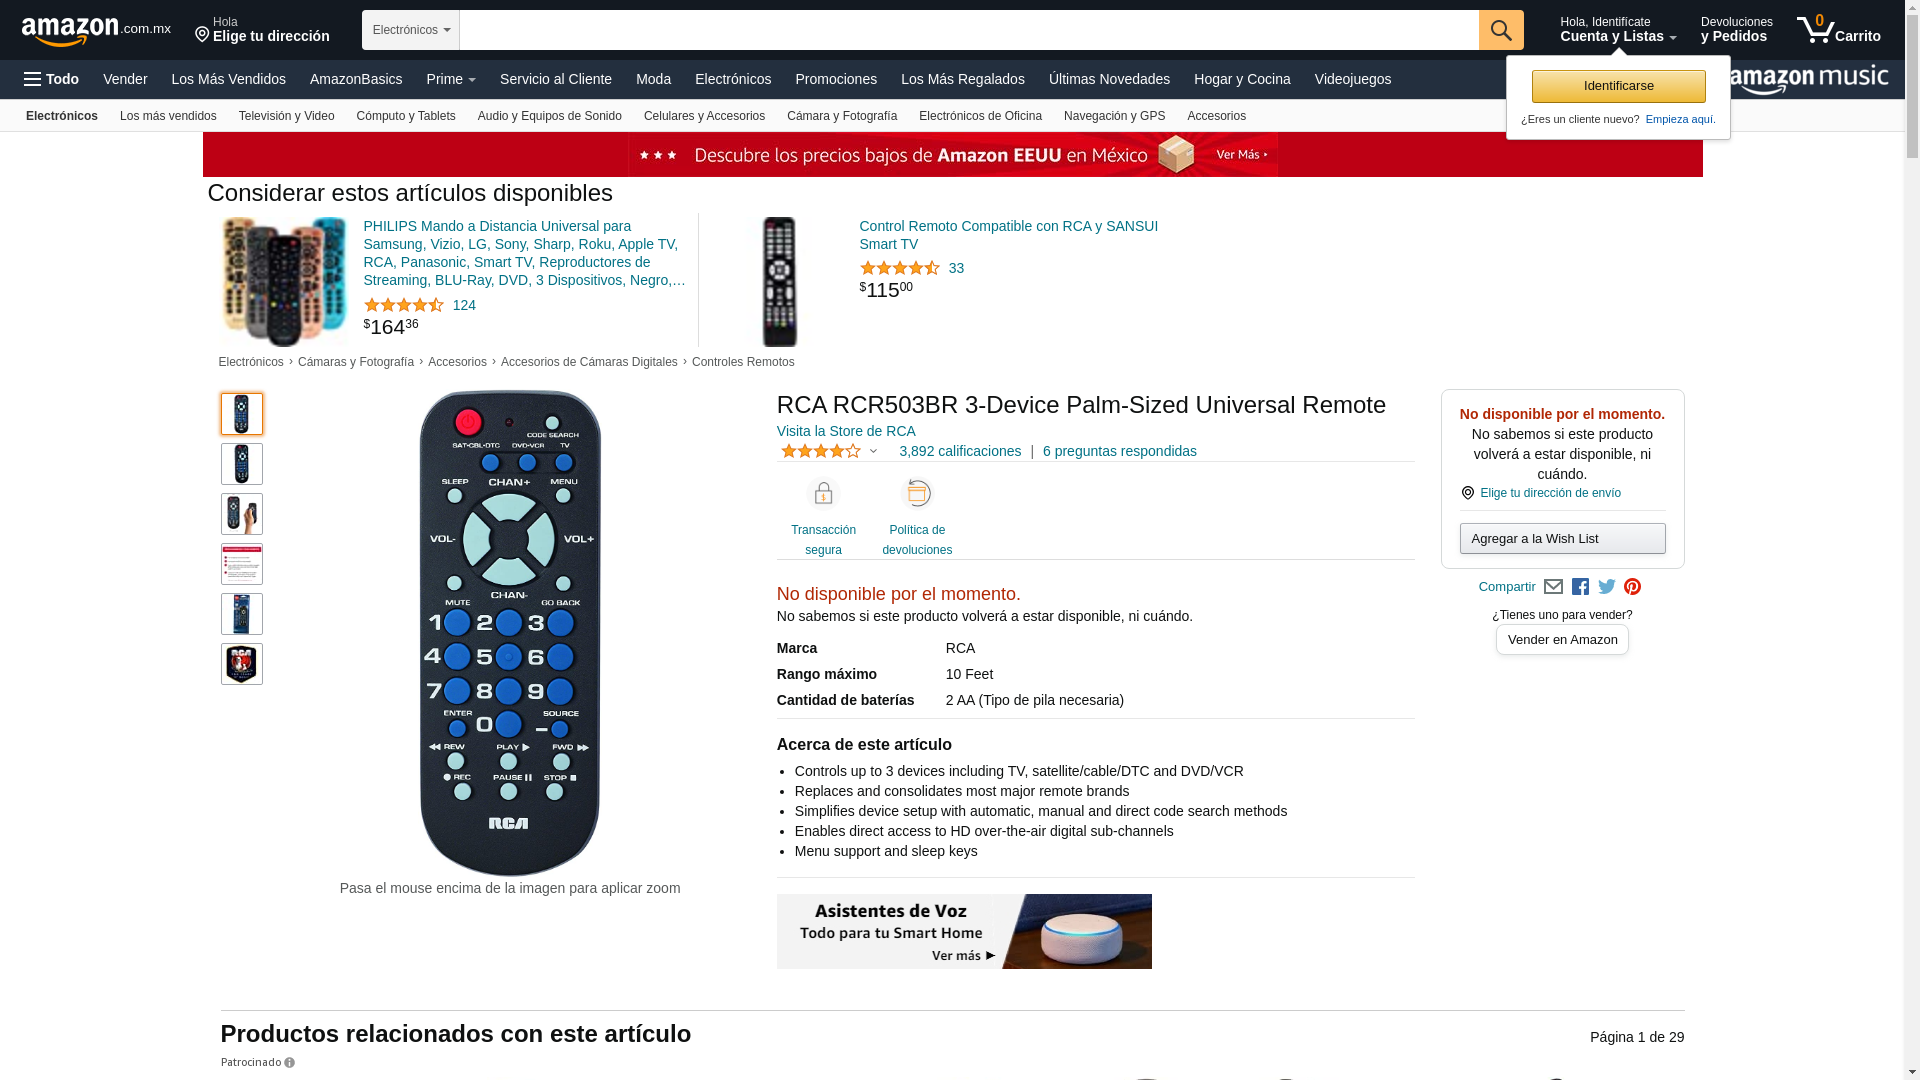The height and width of the screenshot is (1080, 1920).
Task: Click Agregar a la Wish List button
Action: tap(1562, 539)
